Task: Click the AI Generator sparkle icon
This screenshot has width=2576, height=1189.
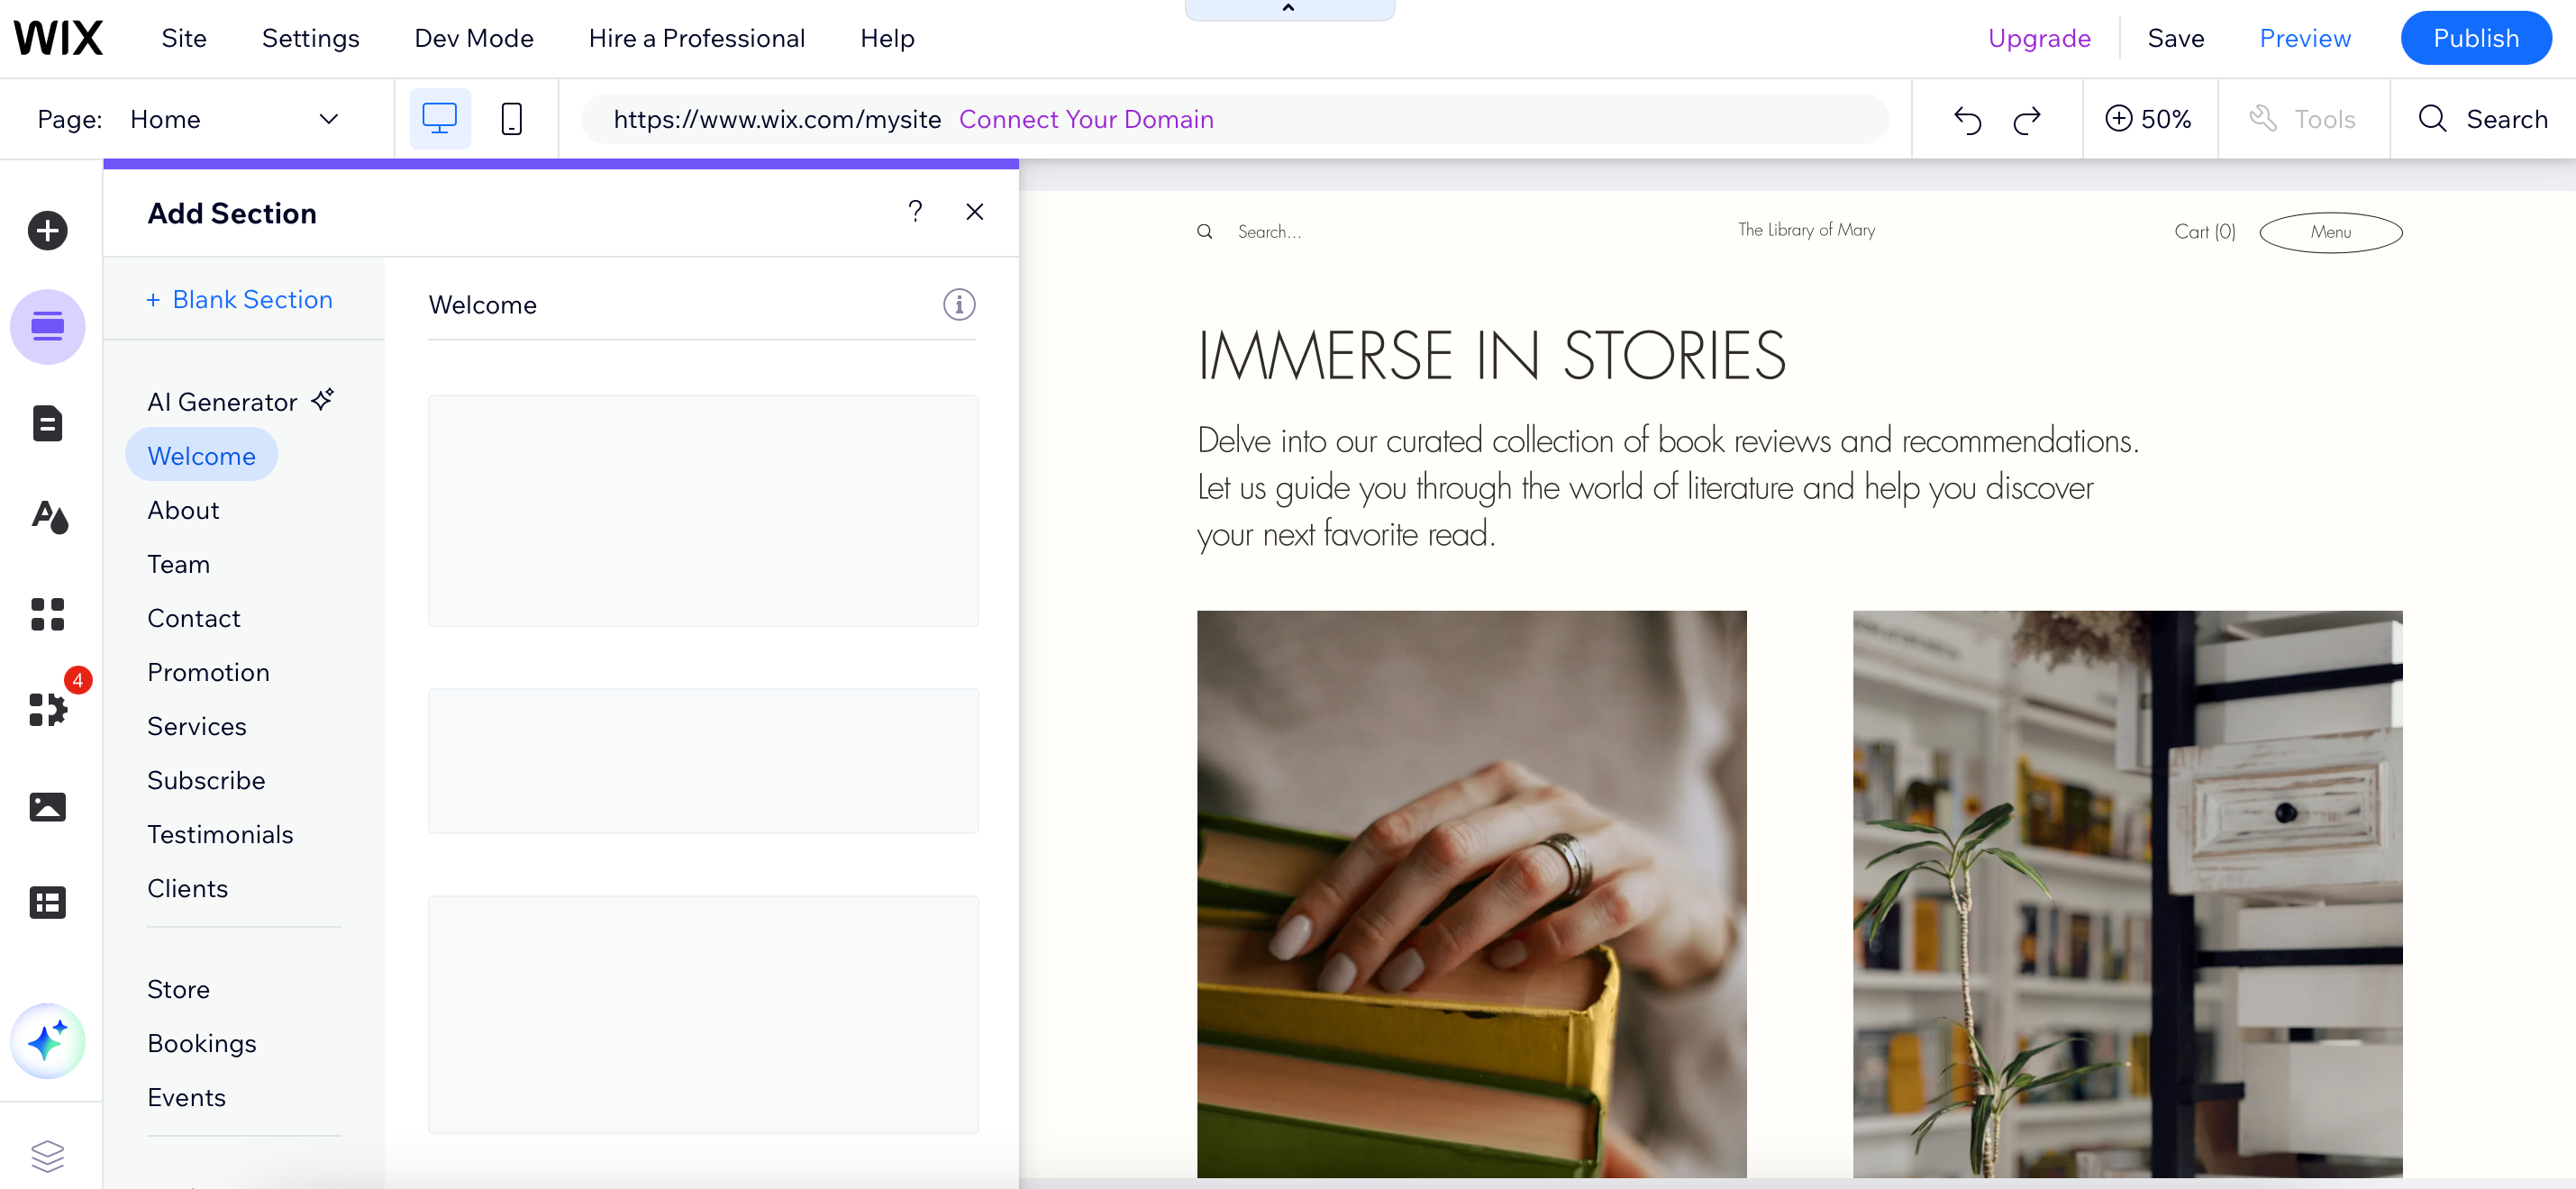Action: [x=322, y=400]
